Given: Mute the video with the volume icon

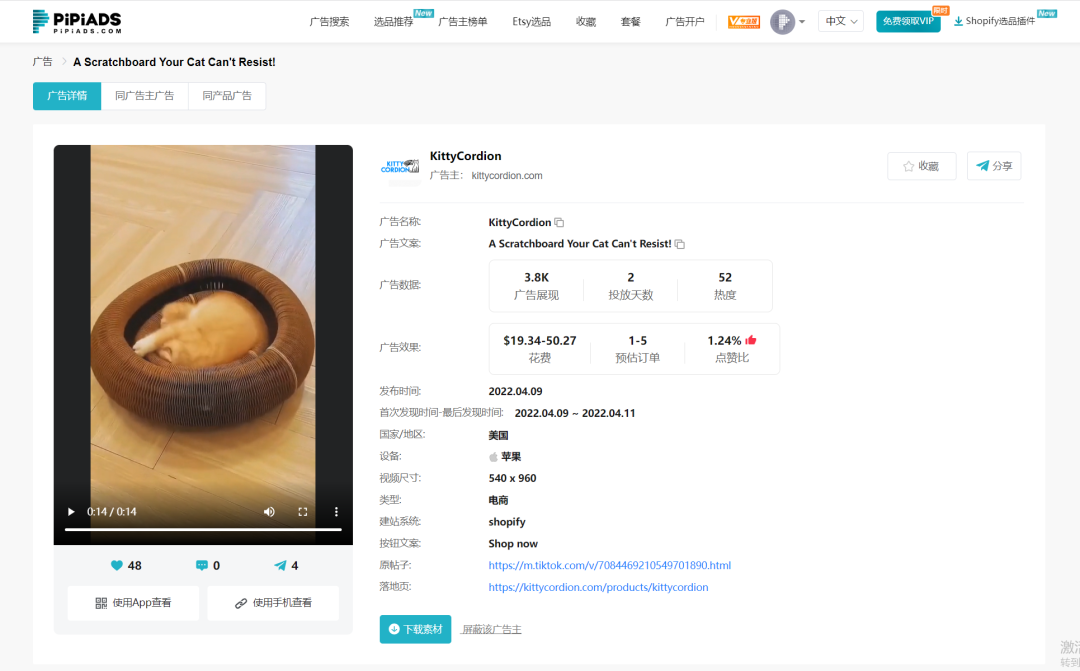Looking at the screenshot, I should [269, 512].
